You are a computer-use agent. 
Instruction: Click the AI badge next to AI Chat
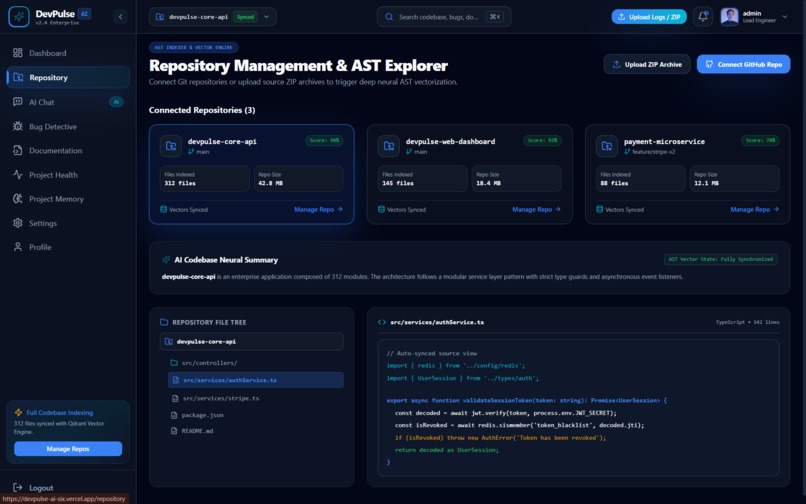(x=116, y=102)
